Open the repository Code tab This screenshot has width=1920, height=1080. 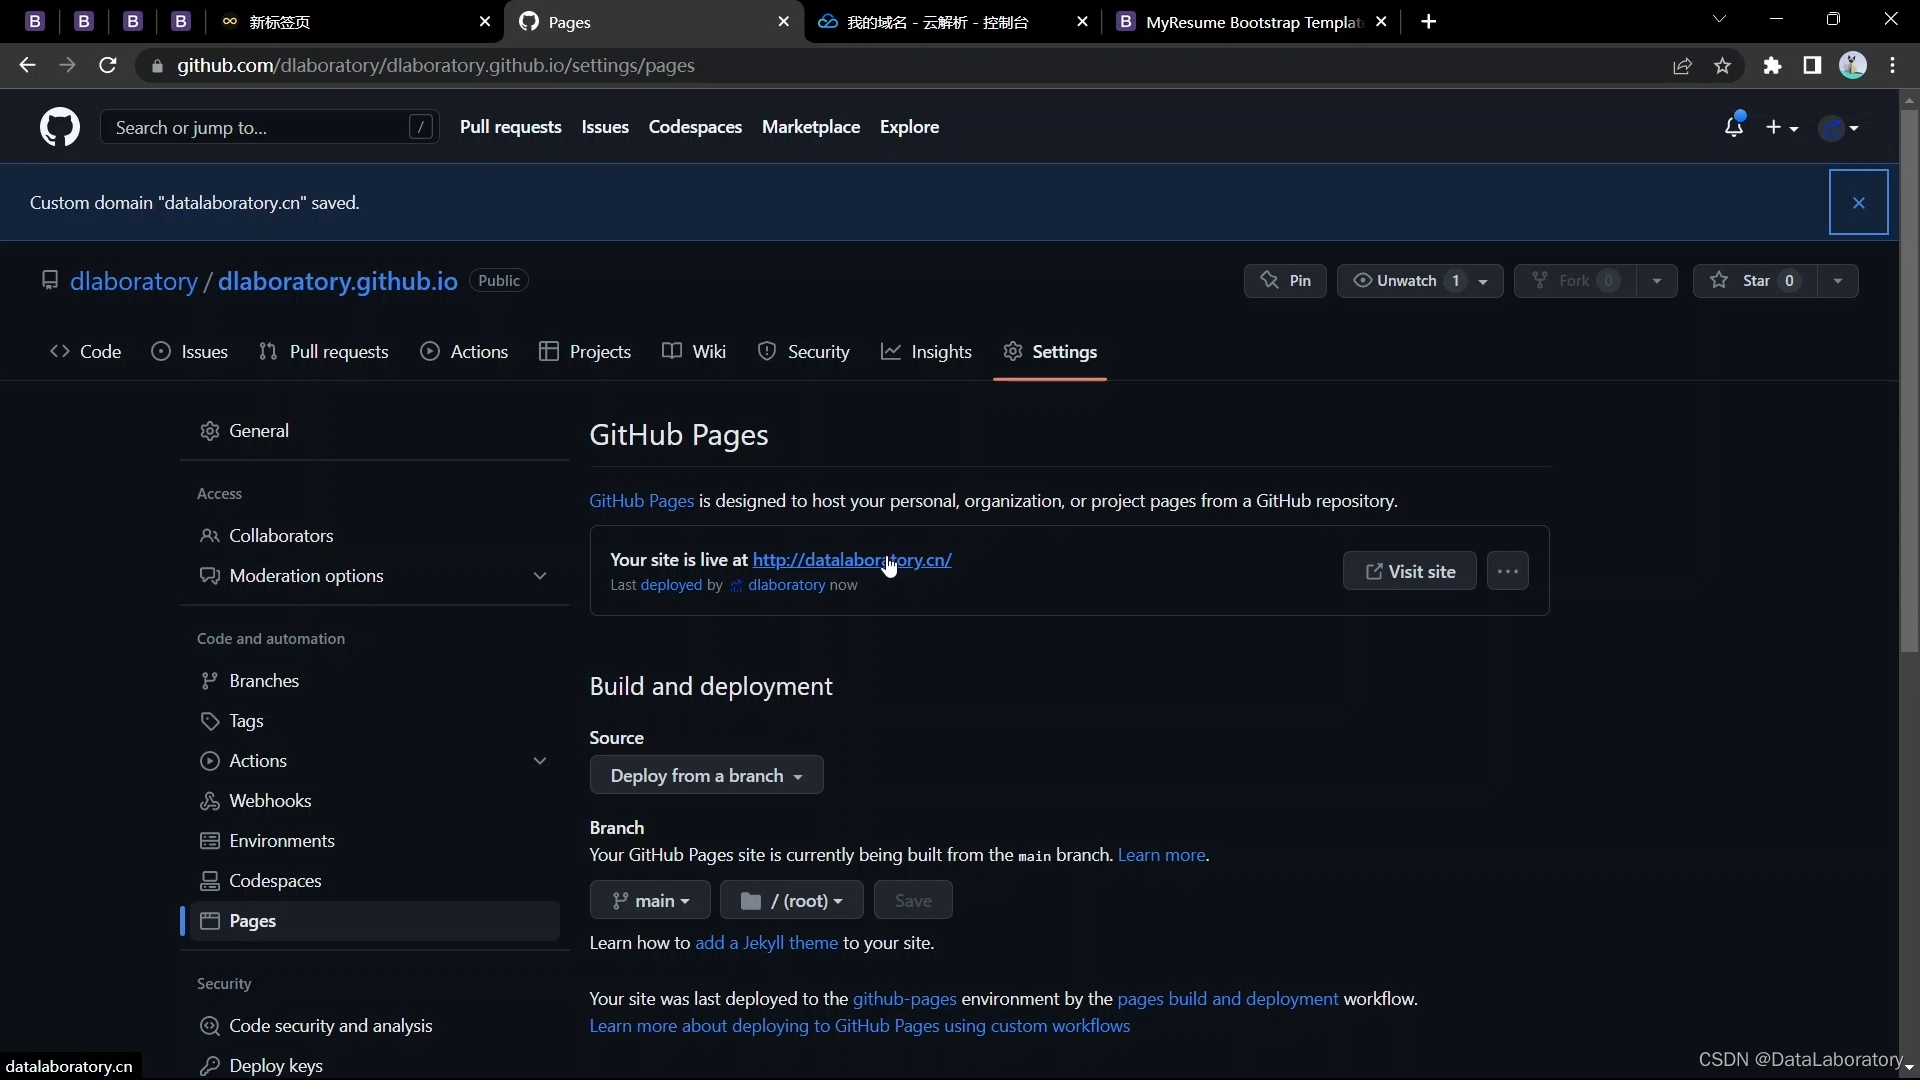86,352
